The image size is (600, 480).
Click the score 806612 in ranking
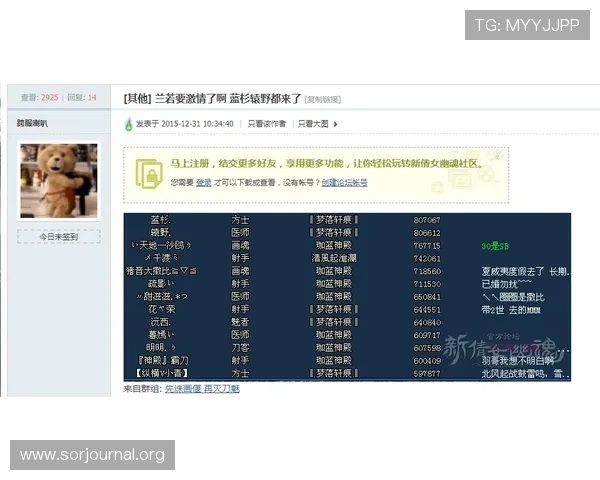427,233
